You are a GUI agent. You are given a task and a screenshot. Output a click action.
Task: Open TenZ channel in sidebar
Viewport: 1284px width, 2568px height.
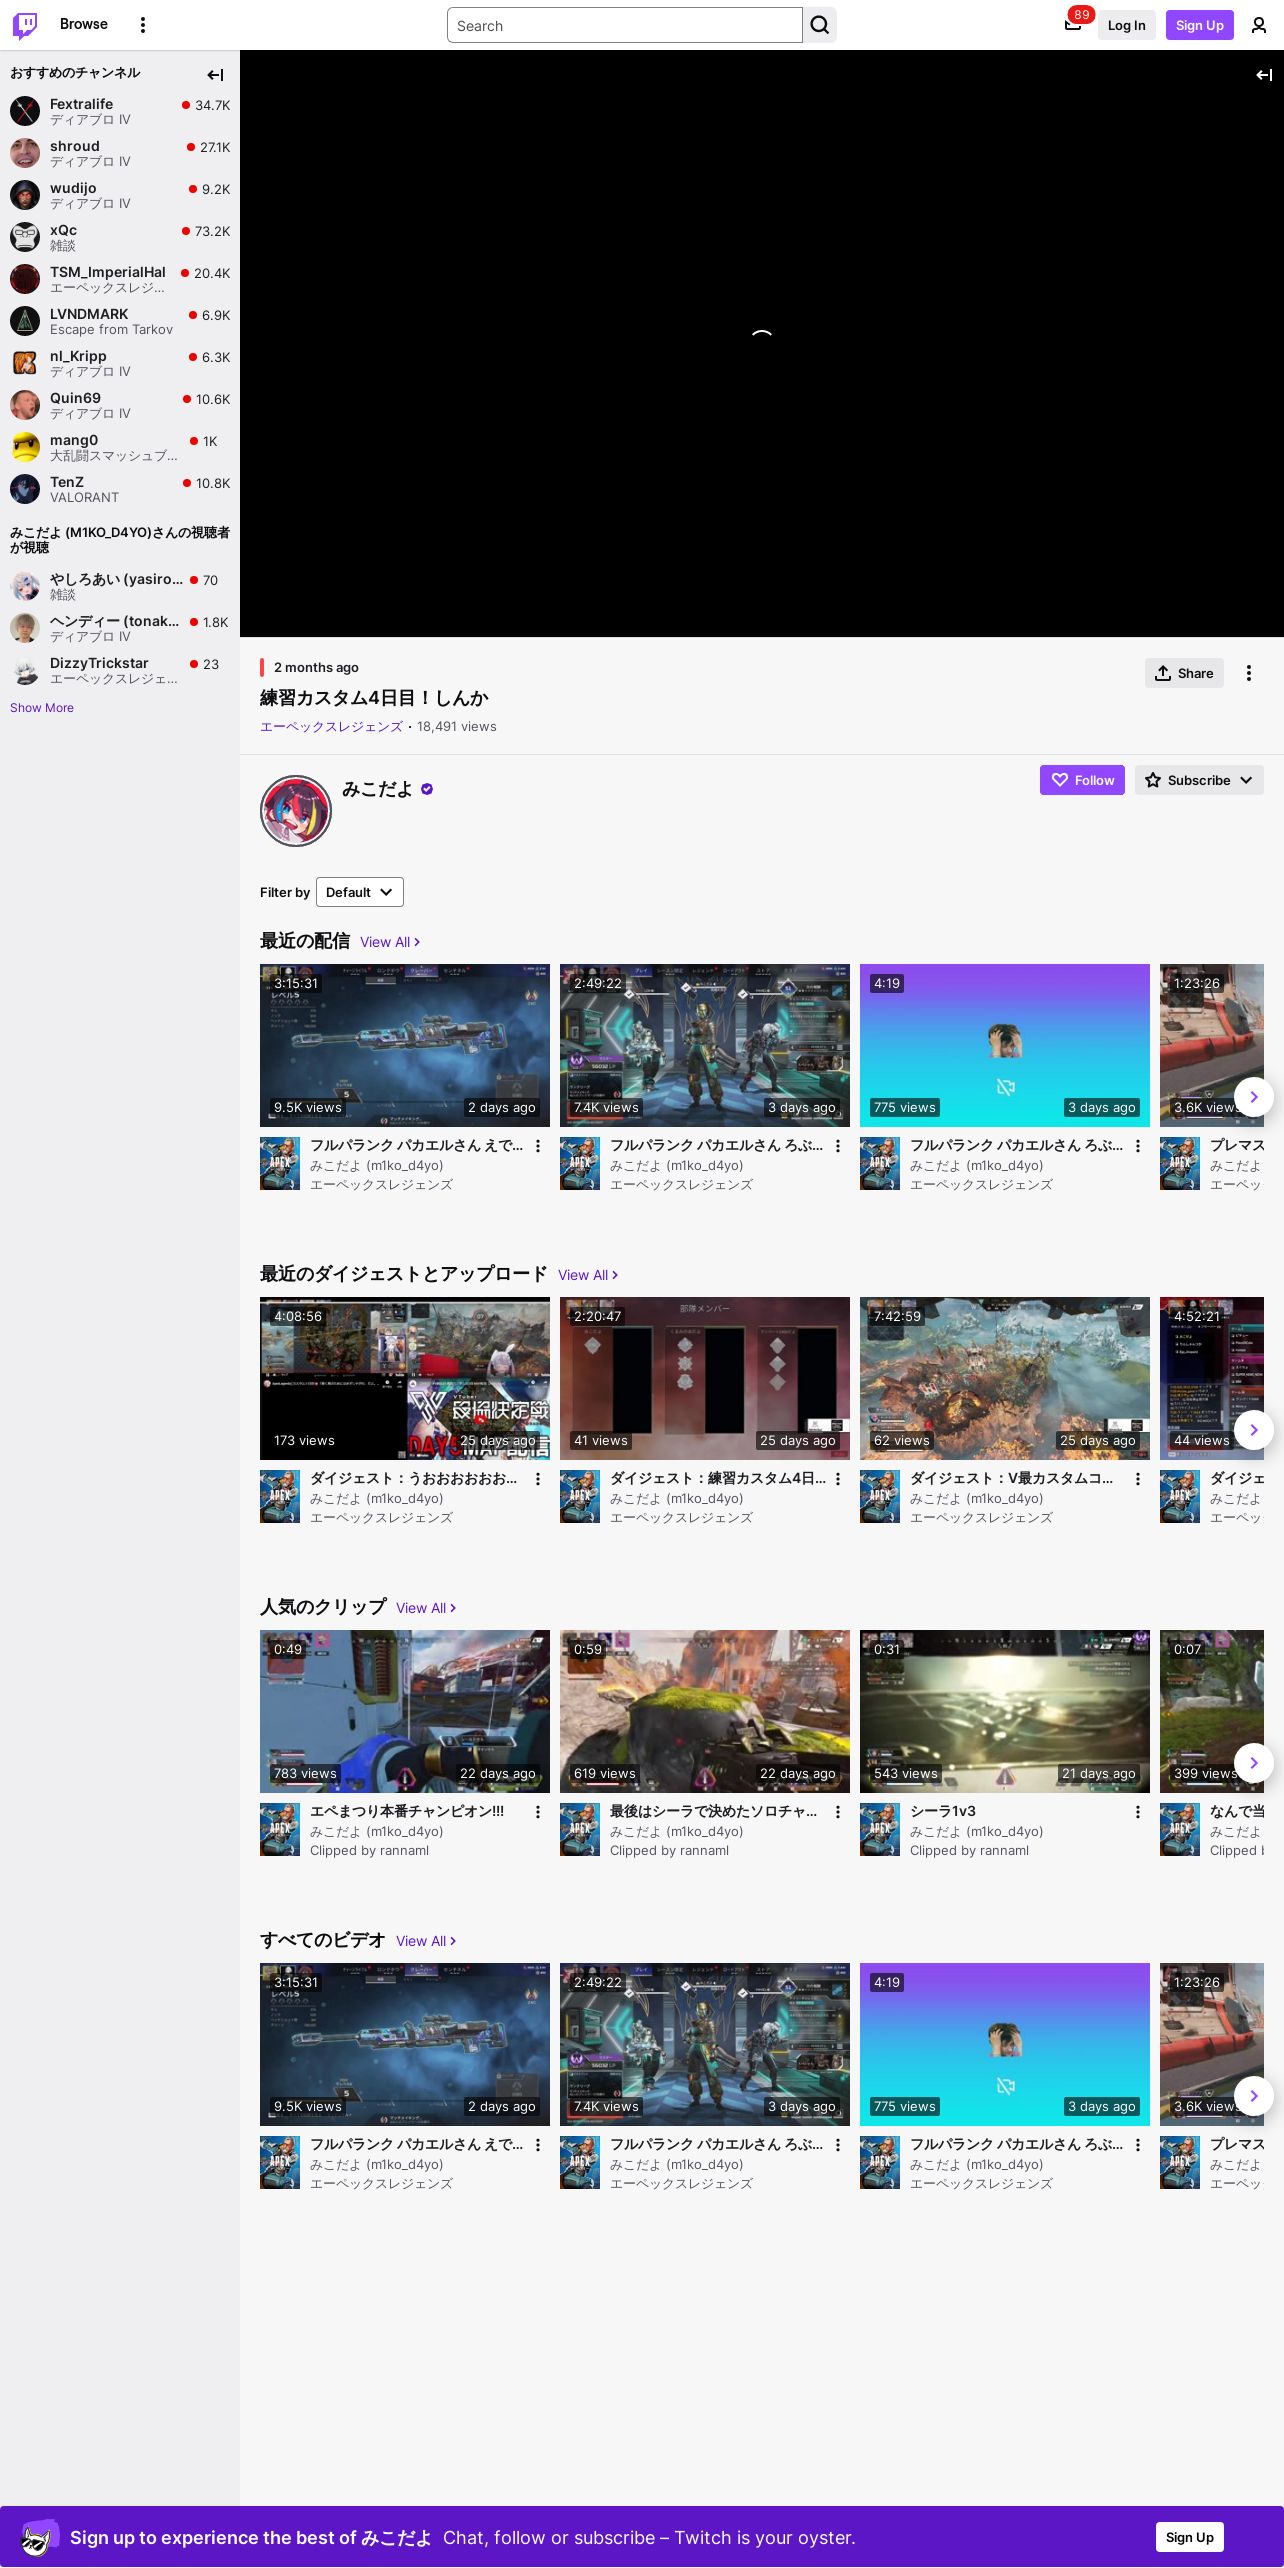pos(120,489)
